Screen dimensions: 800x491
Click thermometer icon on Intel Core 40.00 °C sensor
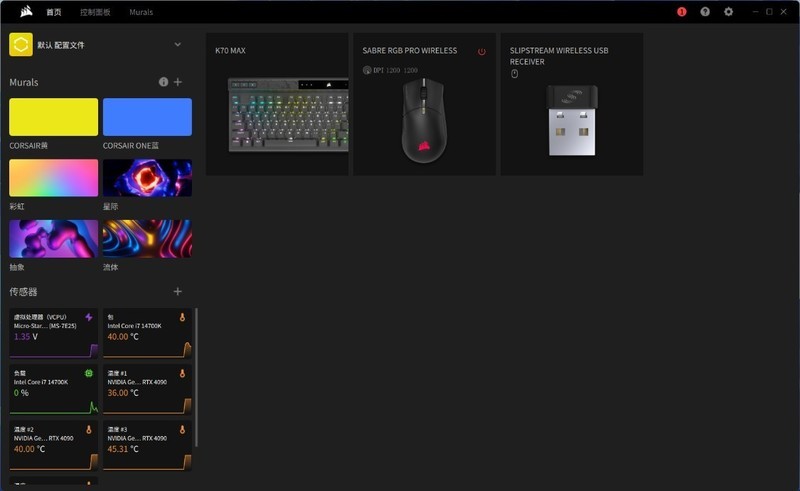[182, 317]
